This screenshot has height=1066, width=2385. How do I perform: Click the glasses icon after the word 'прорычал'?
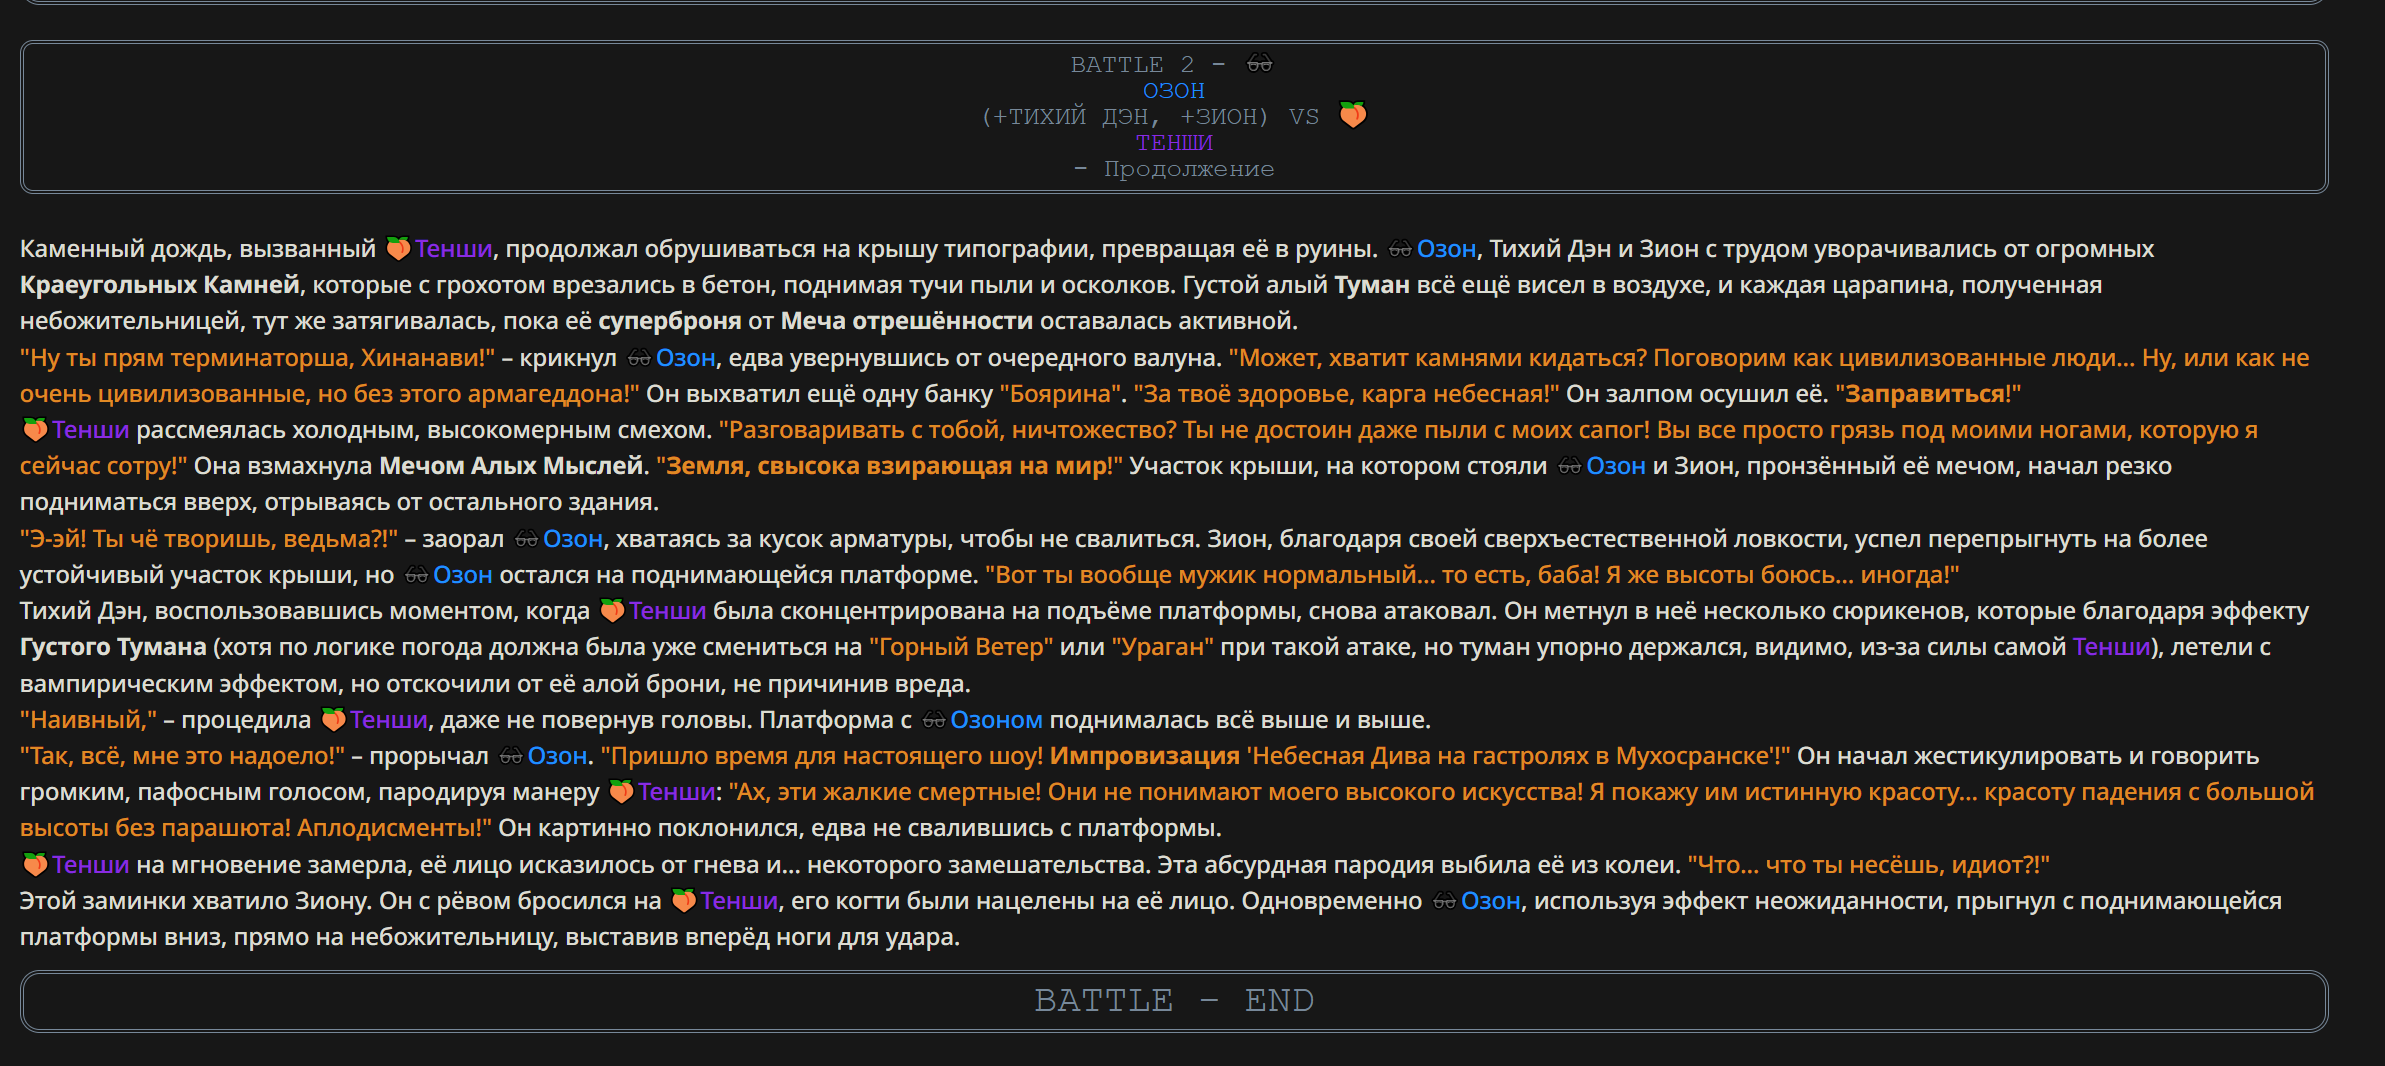(511, 756)
